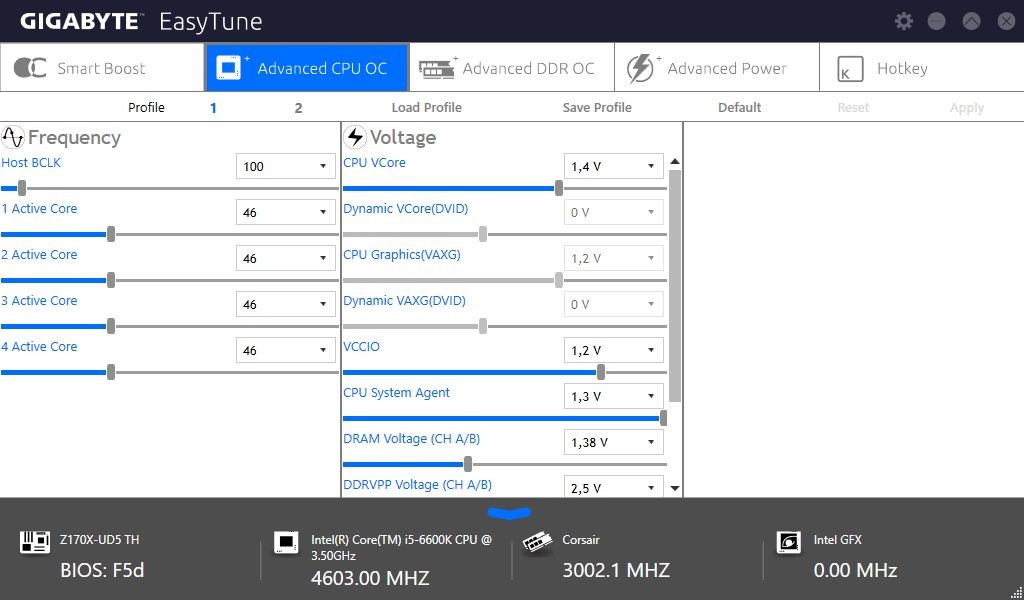The image size is (1024, 600).
Task: Click the motherboard icon beside Z170X-UD5 TH
Action: [x=35, y=542]
